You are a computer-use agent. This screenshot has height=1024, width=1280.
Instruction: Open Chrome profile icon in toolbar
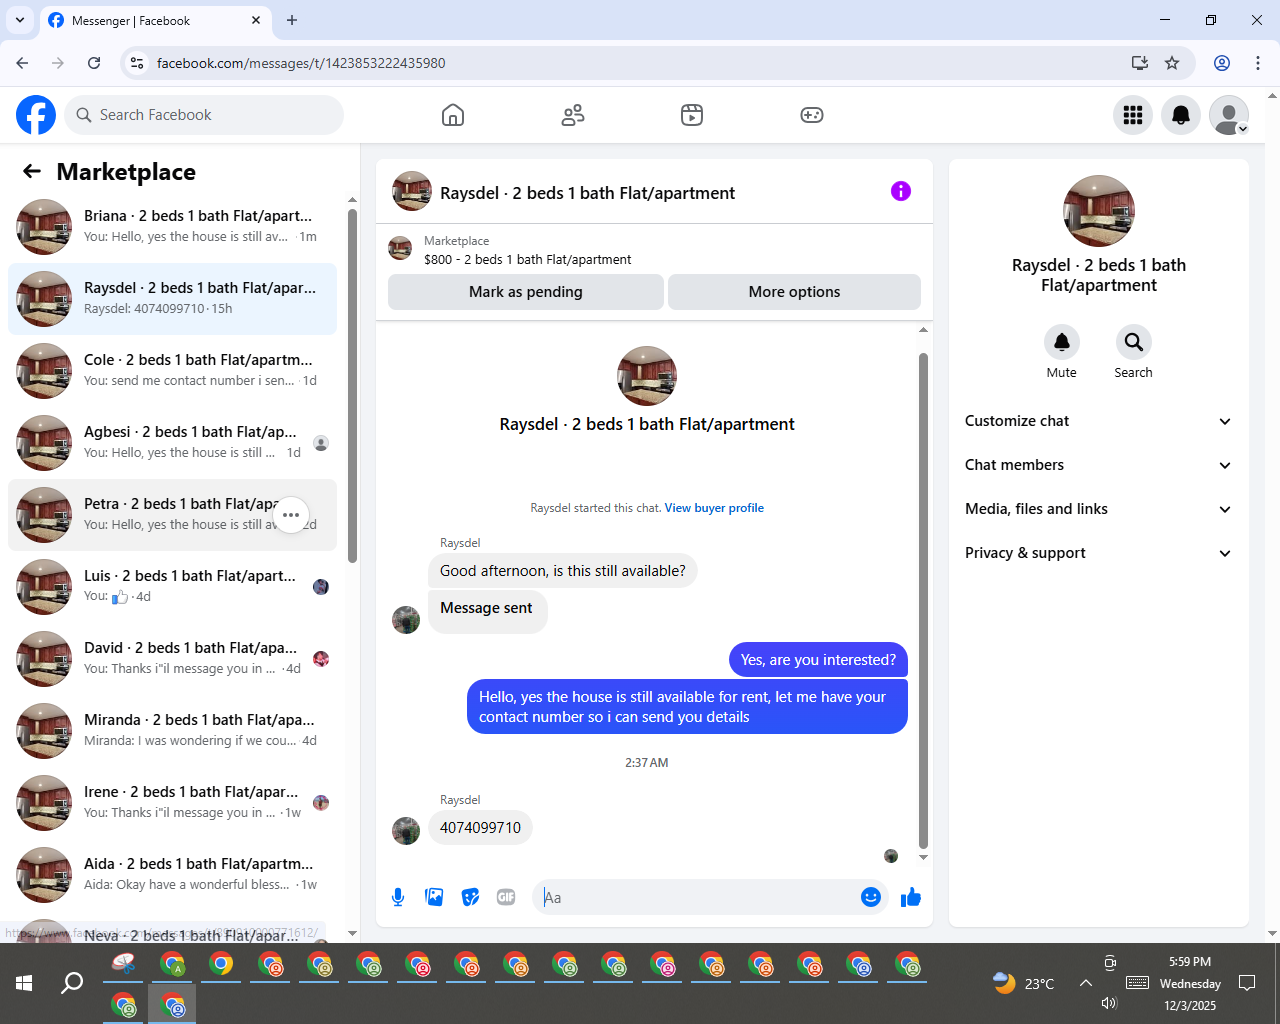1222,63
